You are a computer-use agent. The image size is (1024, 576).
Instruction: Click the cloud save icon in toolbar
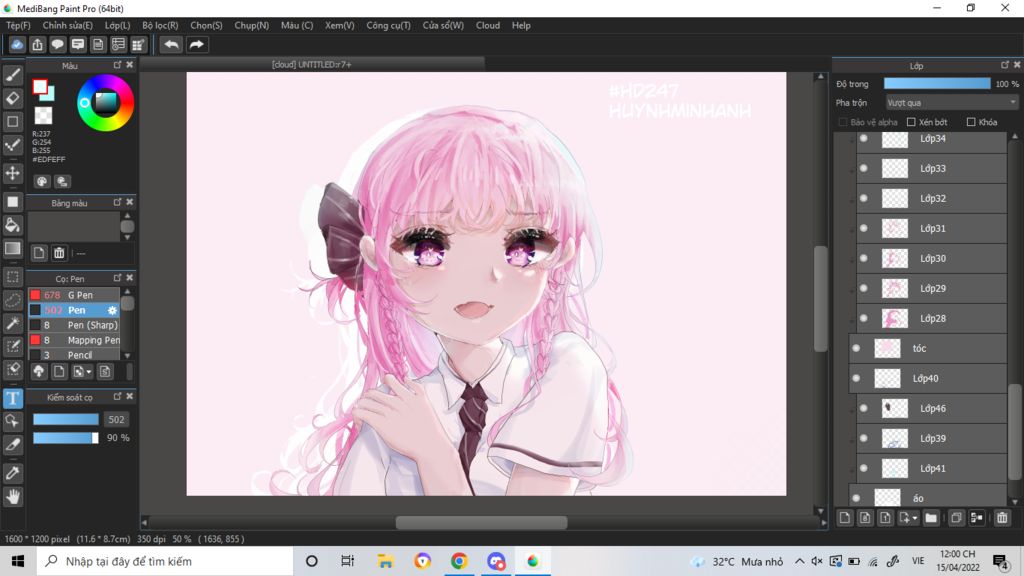point(17,44)
